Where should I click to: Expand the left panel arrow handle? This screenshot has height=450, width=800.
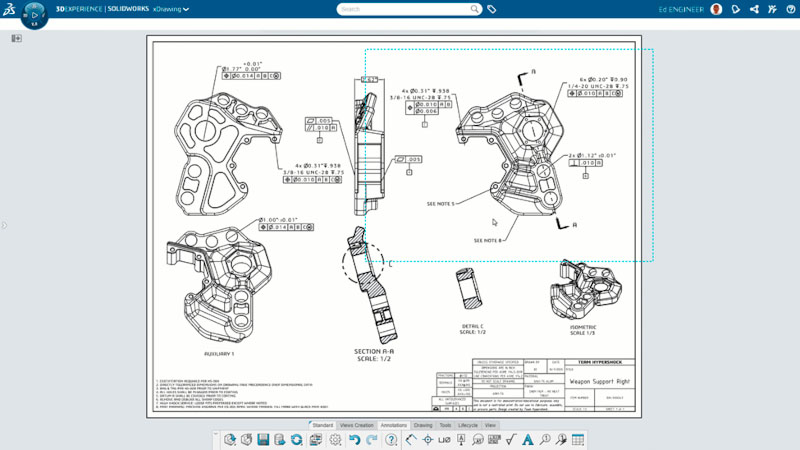pos(4,225)
